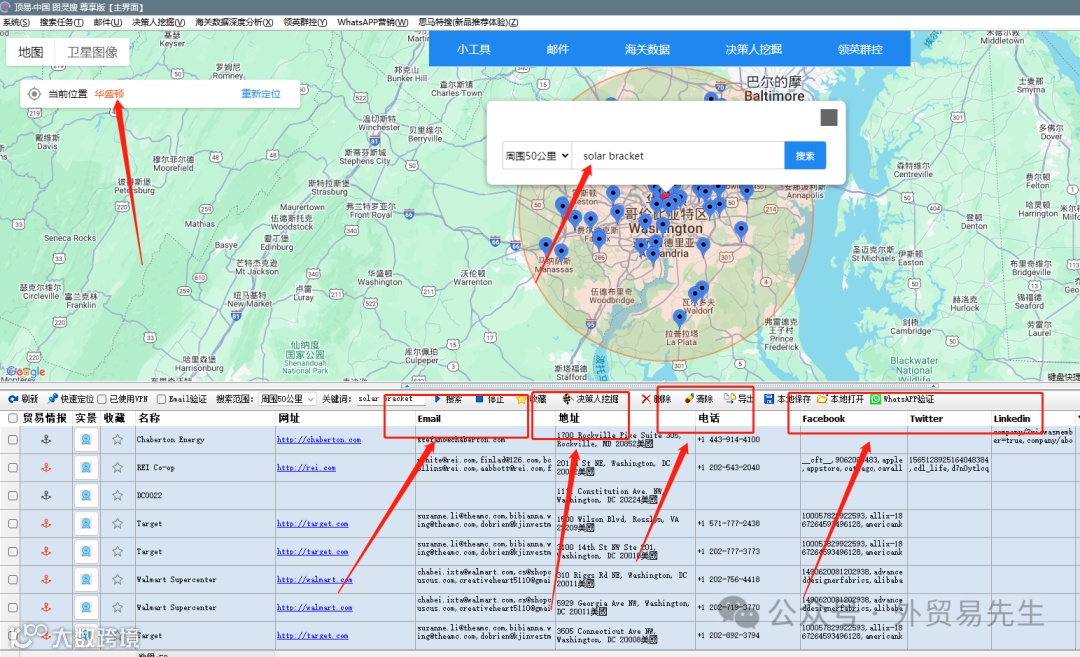Check the REI Co-op row checkbox
Screen dimensions: 1080x657
[x=12, y=468]
